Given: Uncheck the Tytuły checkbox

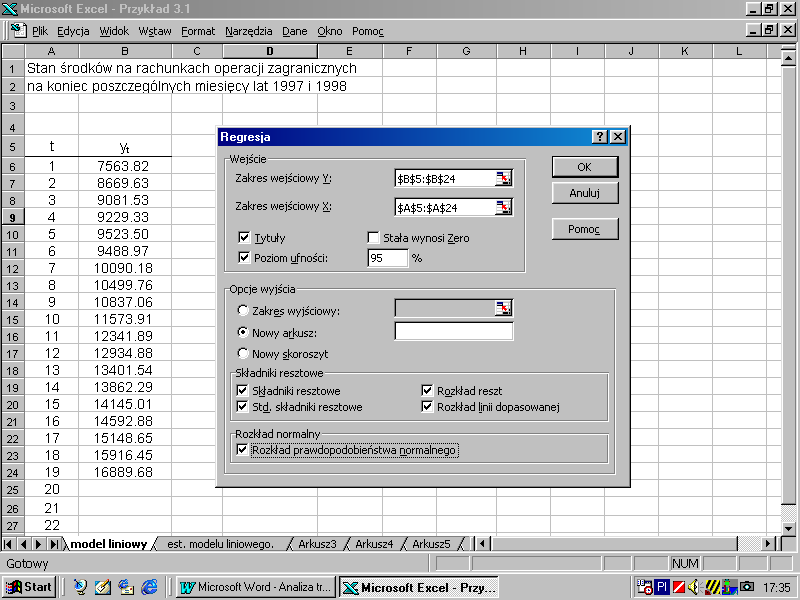Looking at the screenshot, I should [244, 238].
